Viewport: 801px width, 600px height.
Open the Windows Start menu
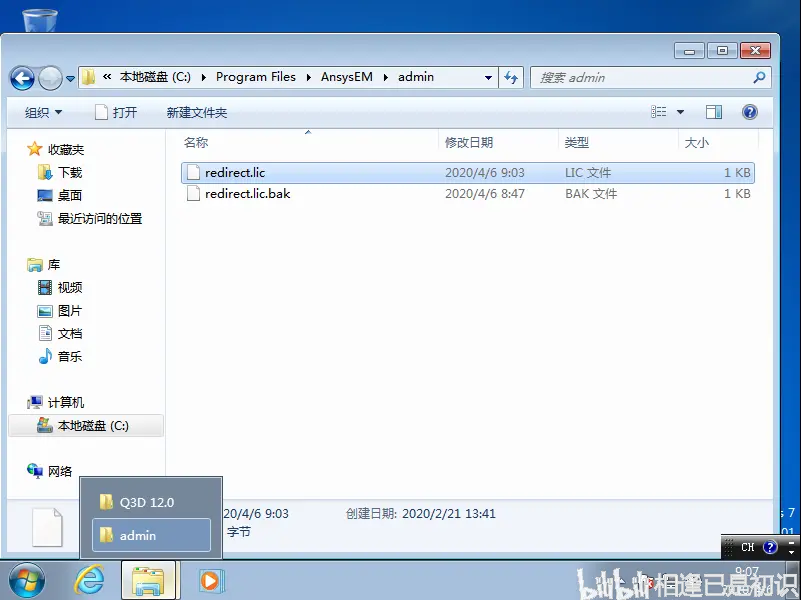[x=26, y=581]
